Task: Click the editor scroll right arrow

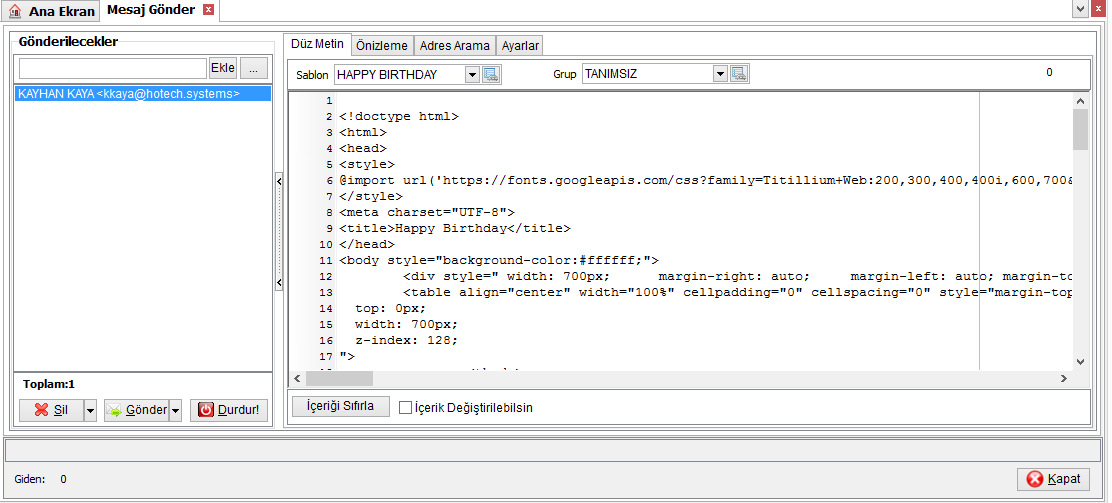Action: tap(1064, 379)
